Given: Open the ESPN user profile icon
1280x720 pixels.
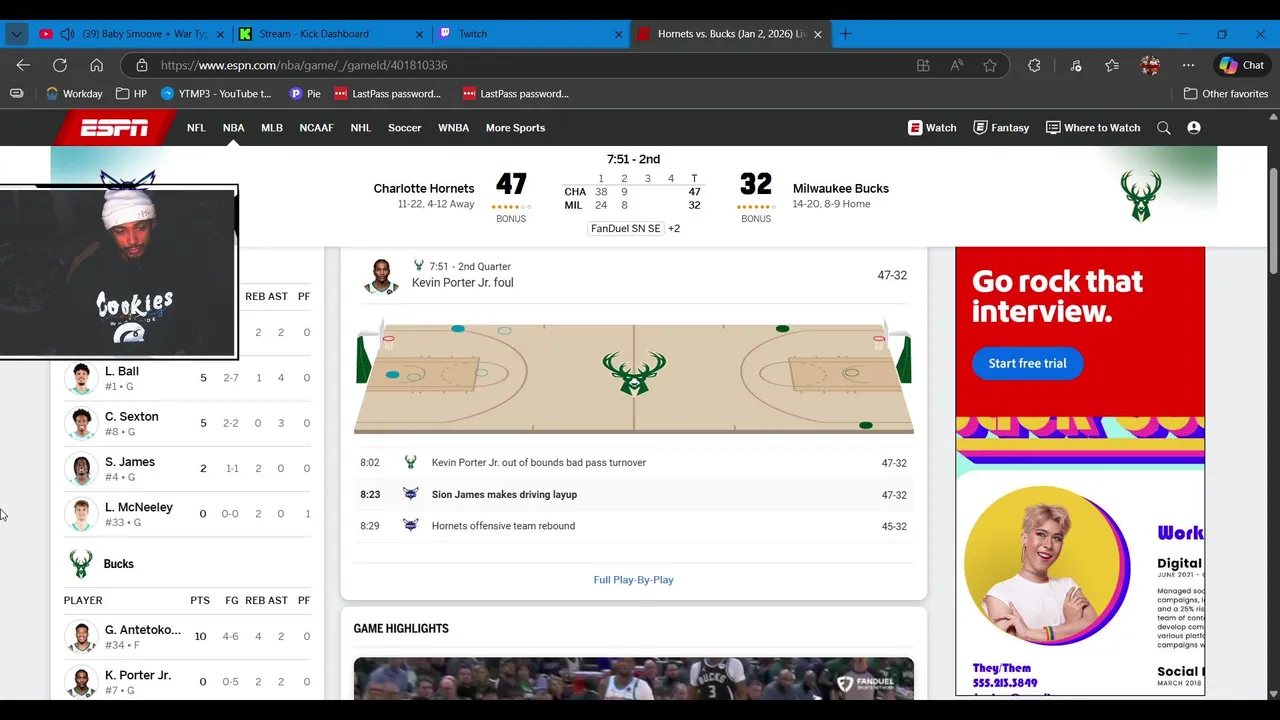Looking at the screenshot, I should (1193, 128).
